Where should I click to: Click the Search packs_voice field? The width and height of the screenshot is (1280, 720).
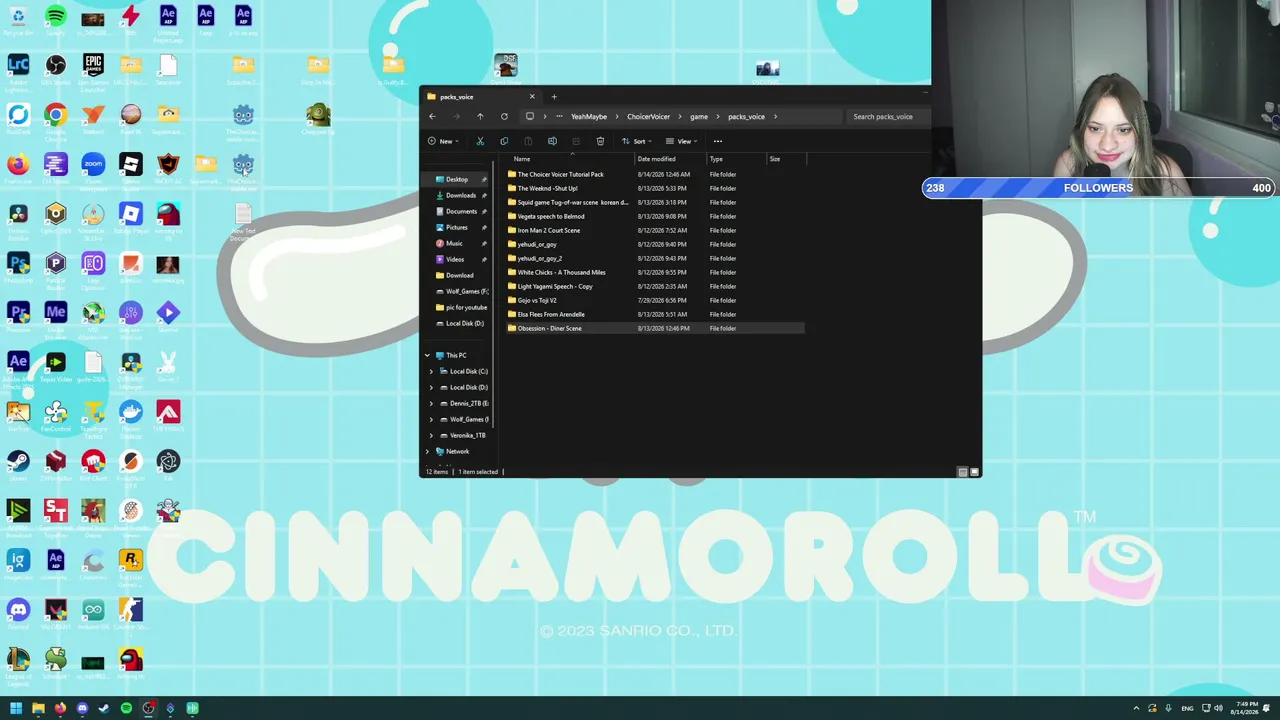[888, 117]
